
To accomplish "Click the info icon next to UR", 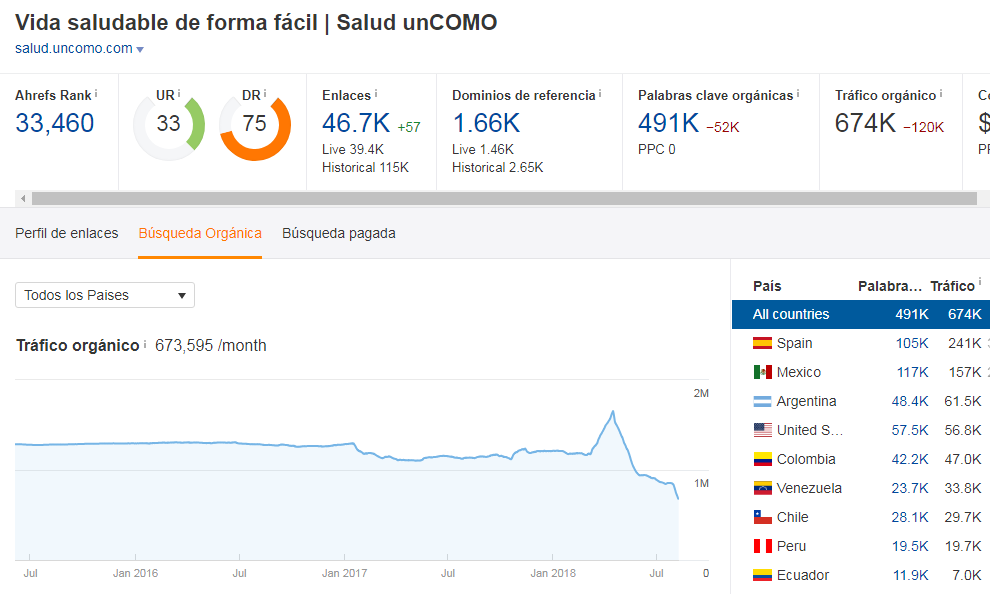I will tap(179, 93).
